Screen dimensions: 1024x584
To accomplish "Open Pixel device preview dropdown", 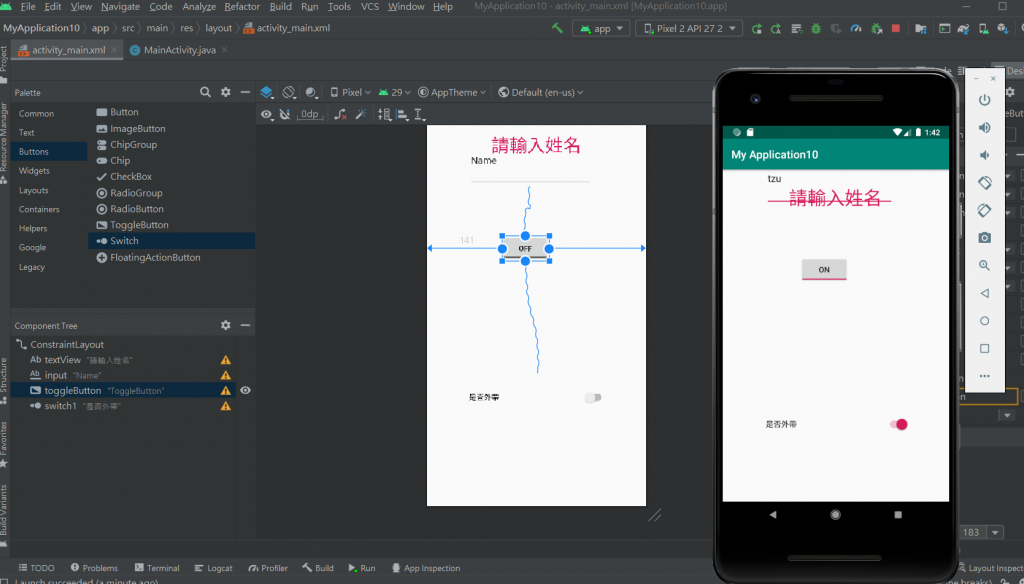I will [x=351, y=92].
